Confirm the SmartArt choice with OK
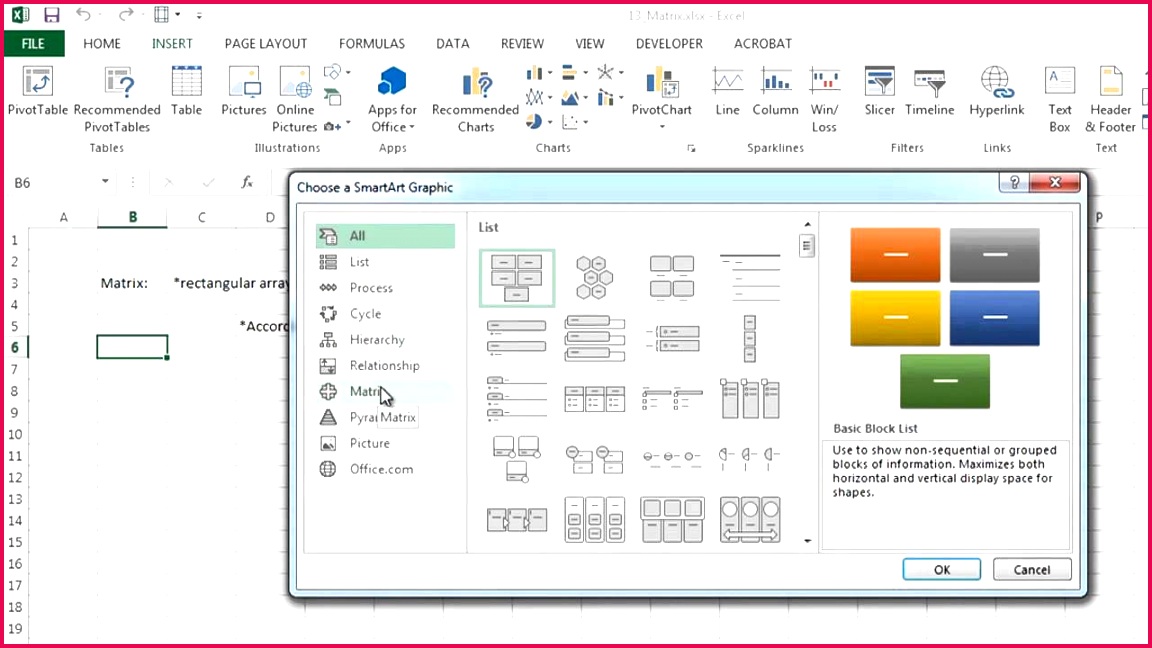The image size is (1152, 648). tap(942, 569)
